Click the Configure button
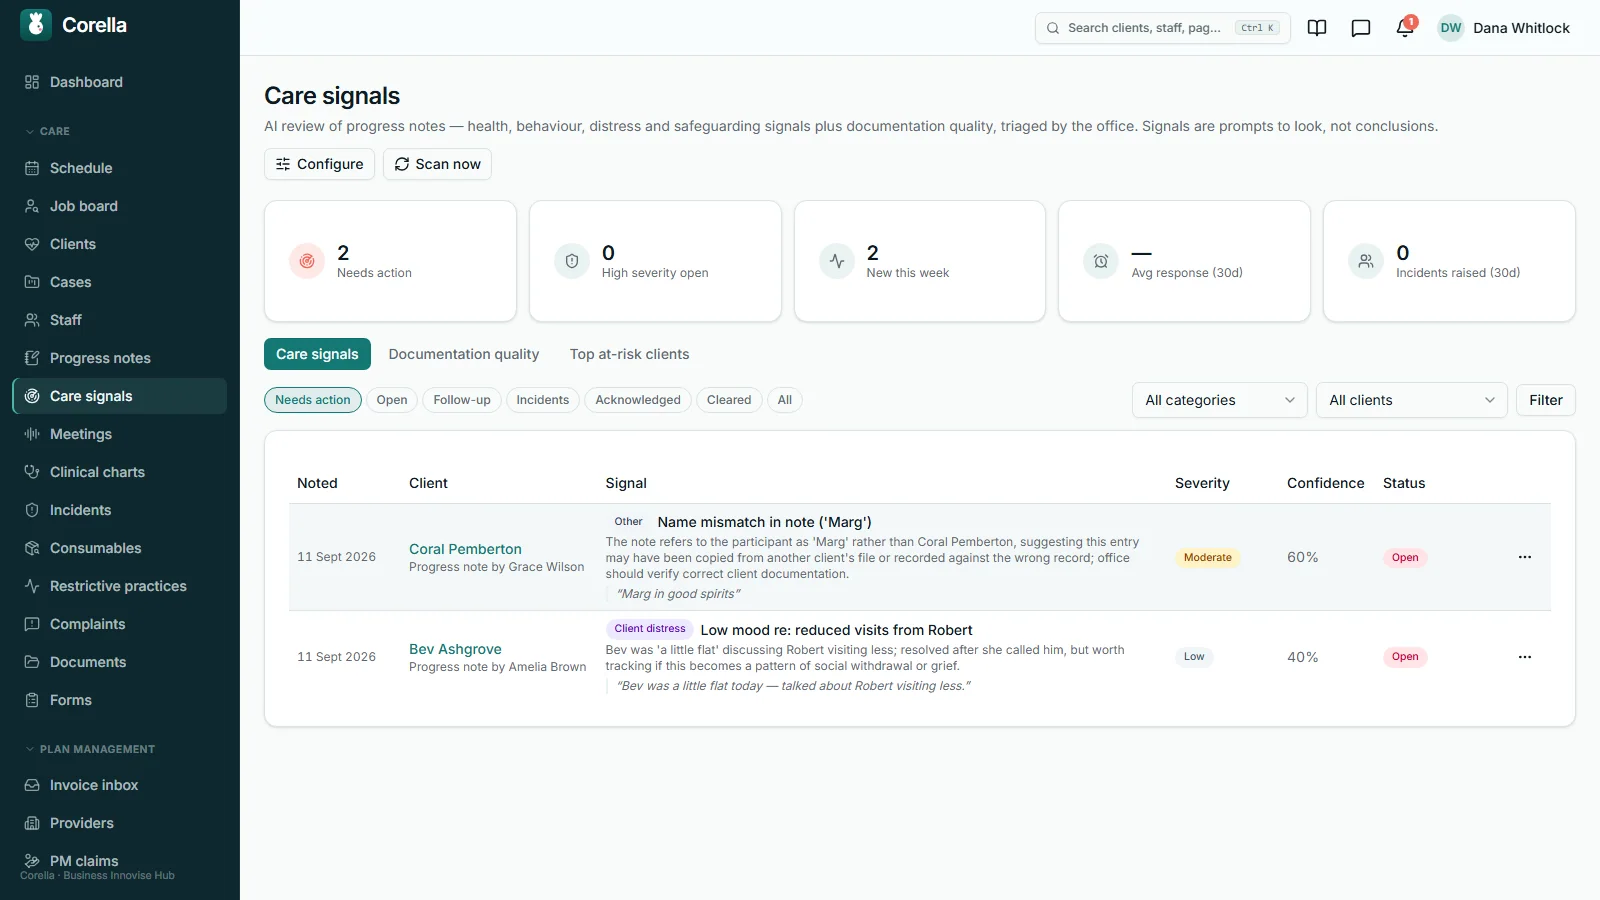 (319, 164)
